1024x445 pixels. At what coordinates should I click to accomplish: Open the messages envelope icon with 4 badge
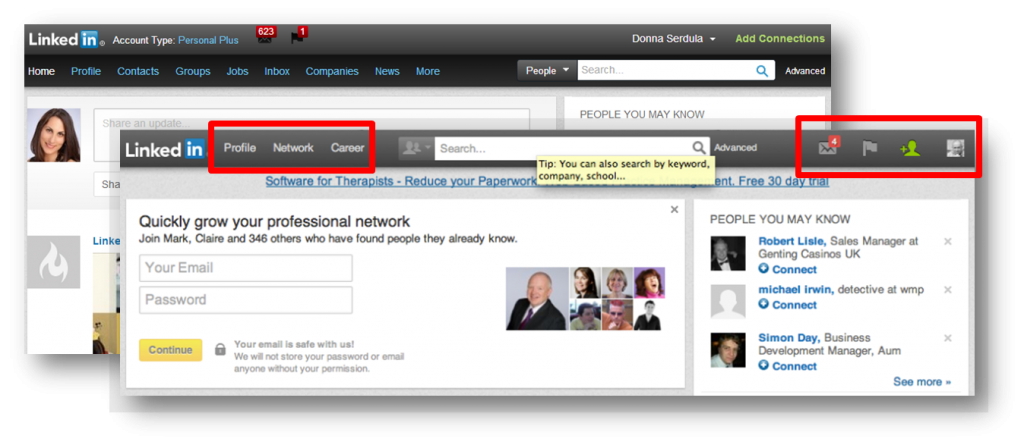827,148
